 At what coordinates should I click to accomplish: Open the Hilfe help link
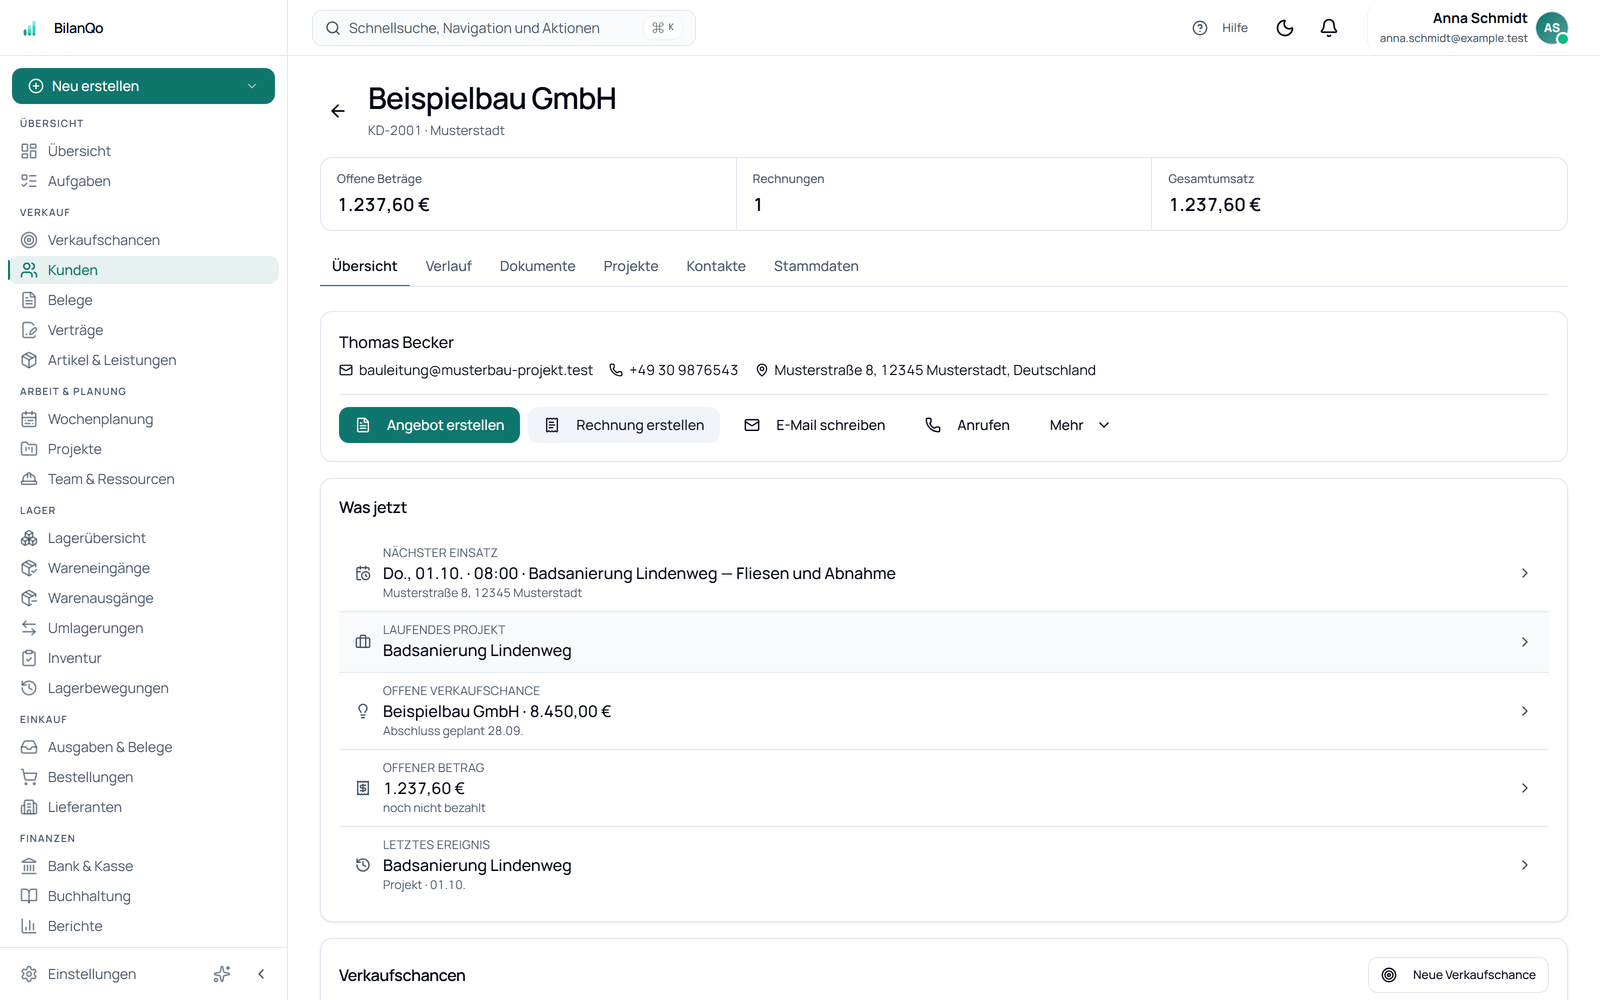coord(1221,28)
